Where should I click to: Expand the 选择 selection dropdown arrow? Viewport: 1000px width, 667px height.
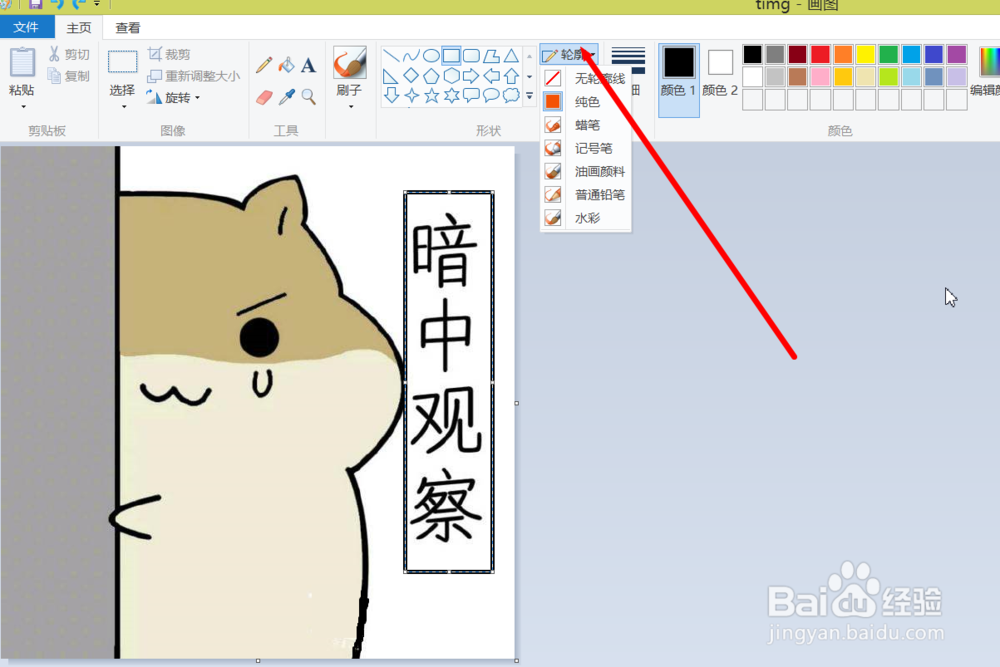(123, 106)
